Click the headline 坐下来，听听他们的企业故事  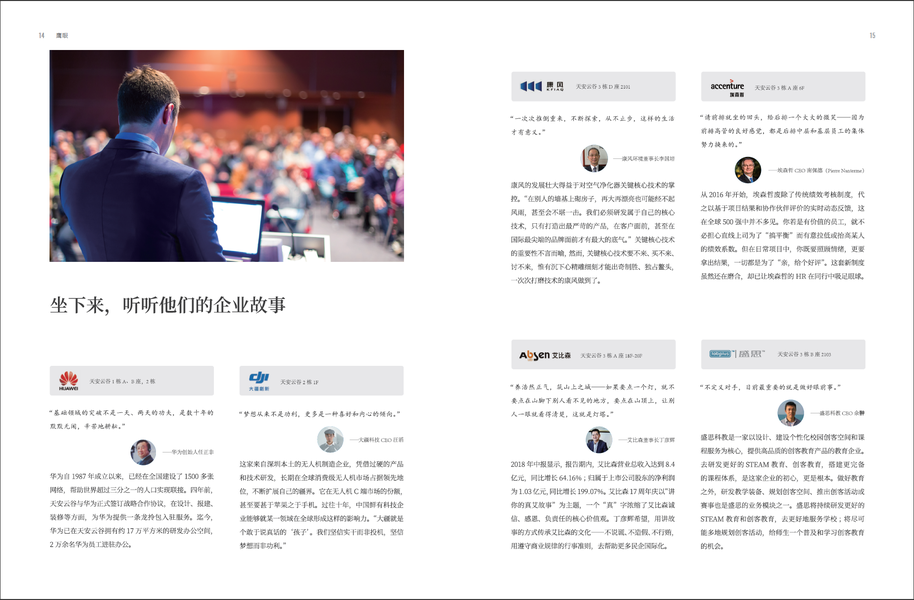point(168,305)
